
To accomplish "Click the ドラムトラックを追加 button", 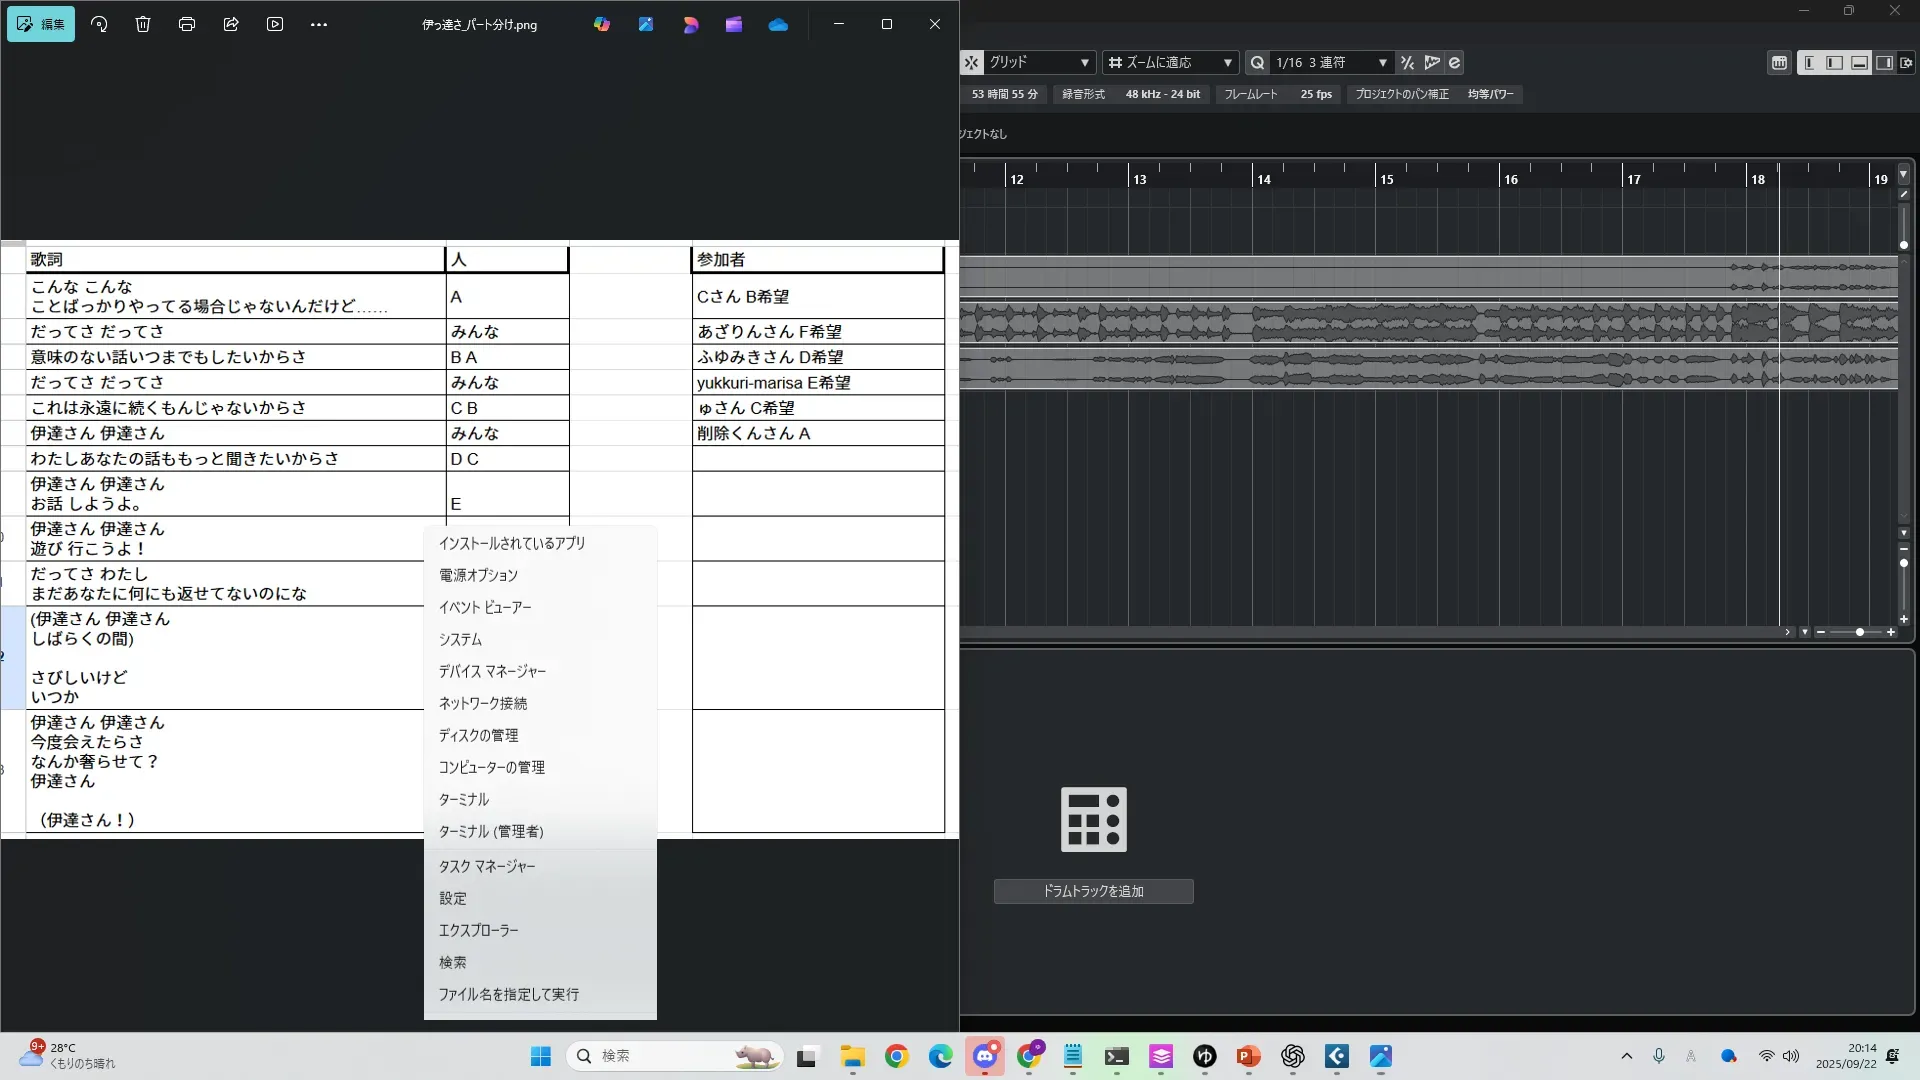I will pyautogui.click(x=1093, y=891).
